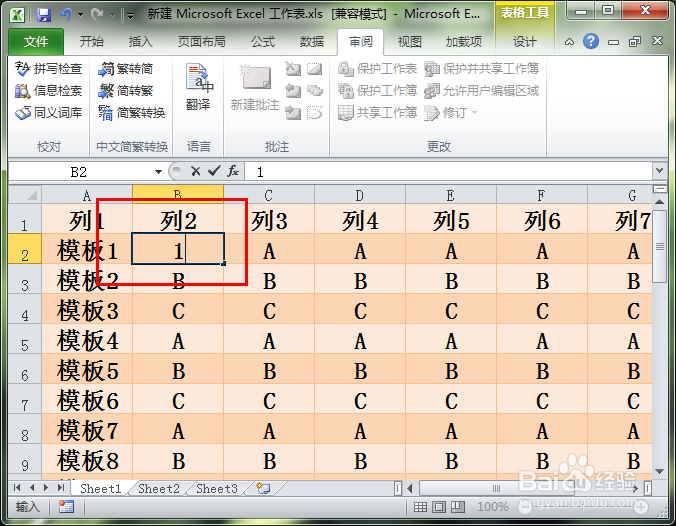676x526 pixels.
Task: Click header cell 列4
Action: 360,219
